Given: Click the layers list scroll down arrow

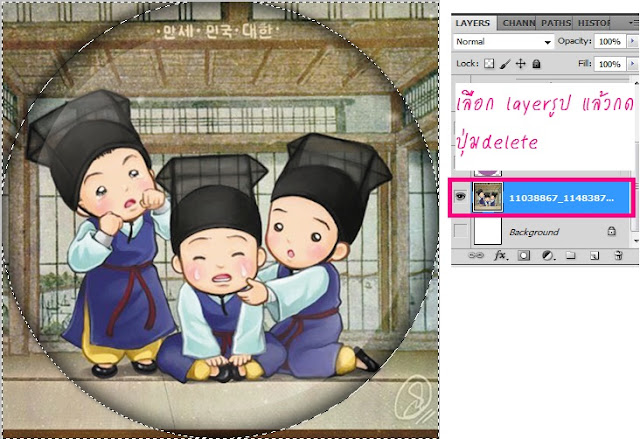Looking at the screenshot, I should (x=636, y=241).
